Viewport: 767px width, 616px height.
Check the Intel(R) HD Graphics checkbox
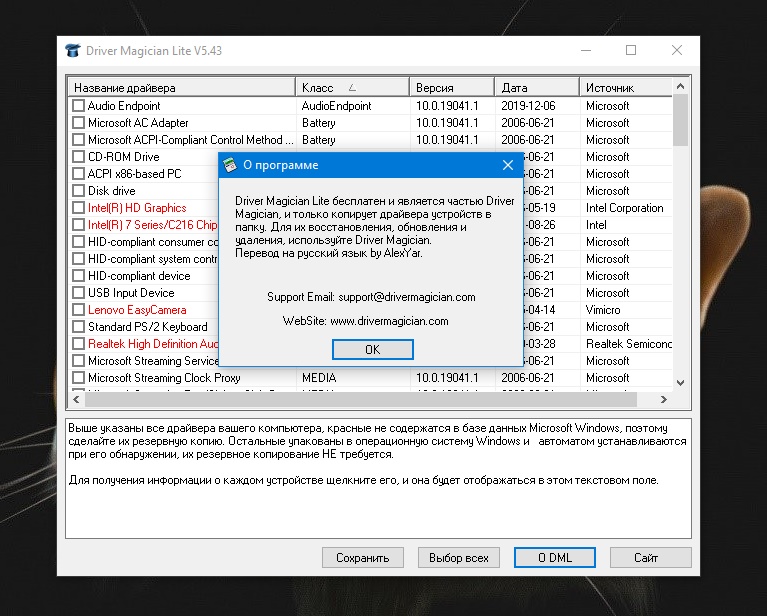[78, 208]
